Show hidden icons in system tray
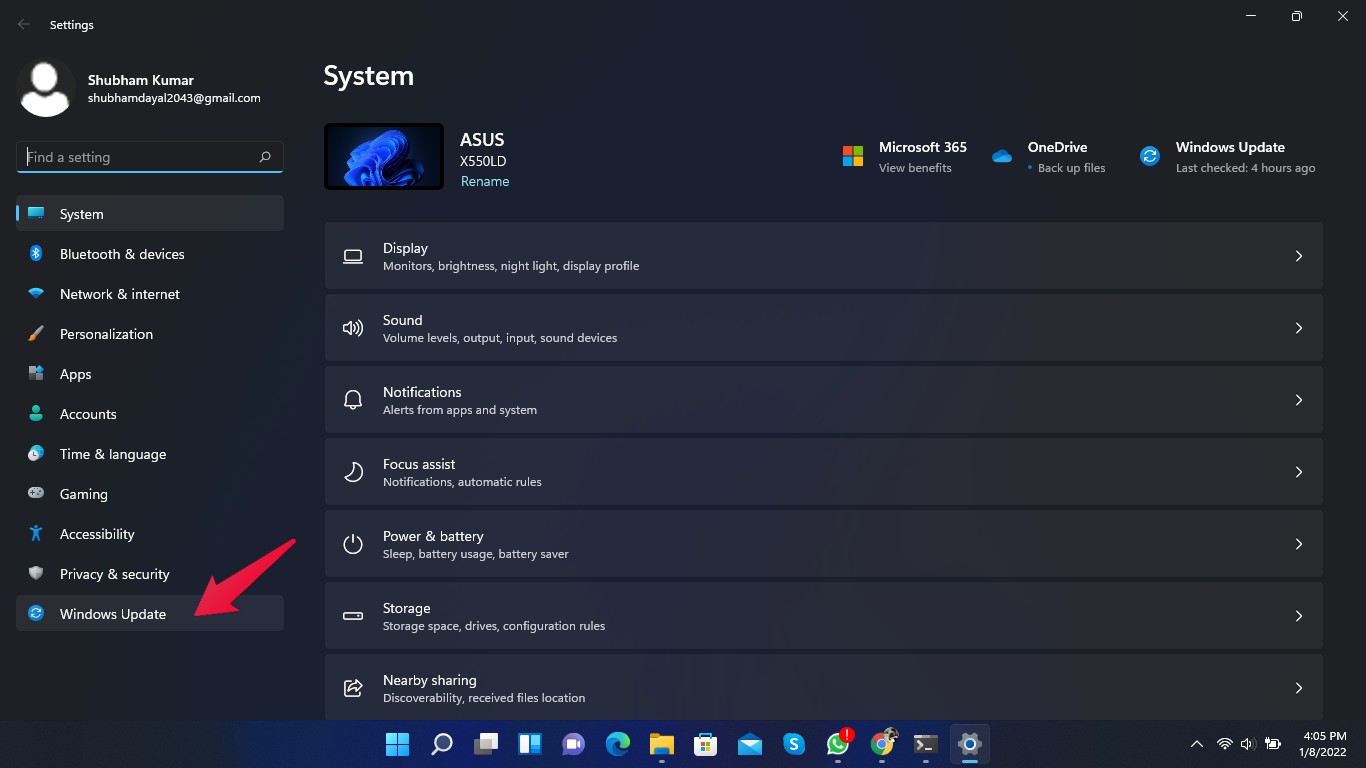Viewport: 1366px width, 768px height. 1196,744
